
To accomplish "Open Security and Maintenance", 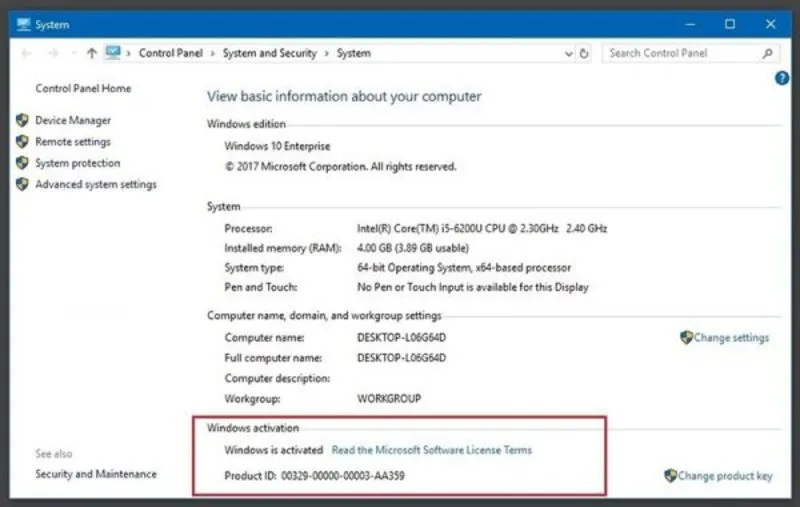I will coord(96,474).
